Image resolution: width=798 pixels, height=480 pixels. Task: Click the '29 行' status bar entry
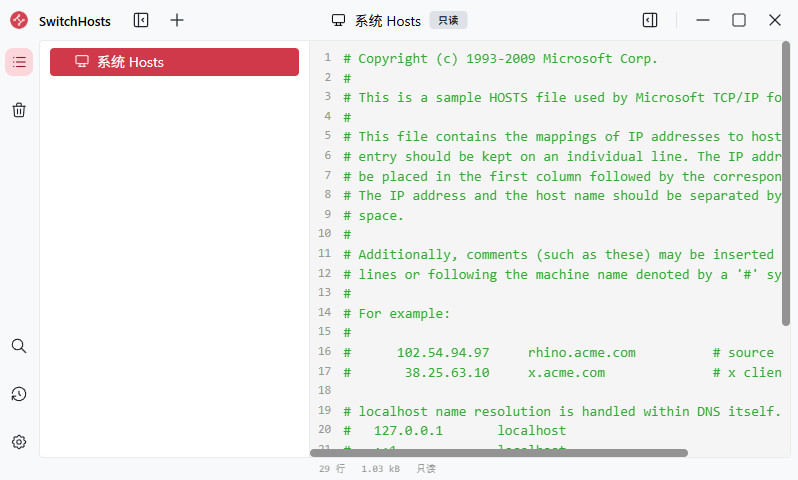332,468
